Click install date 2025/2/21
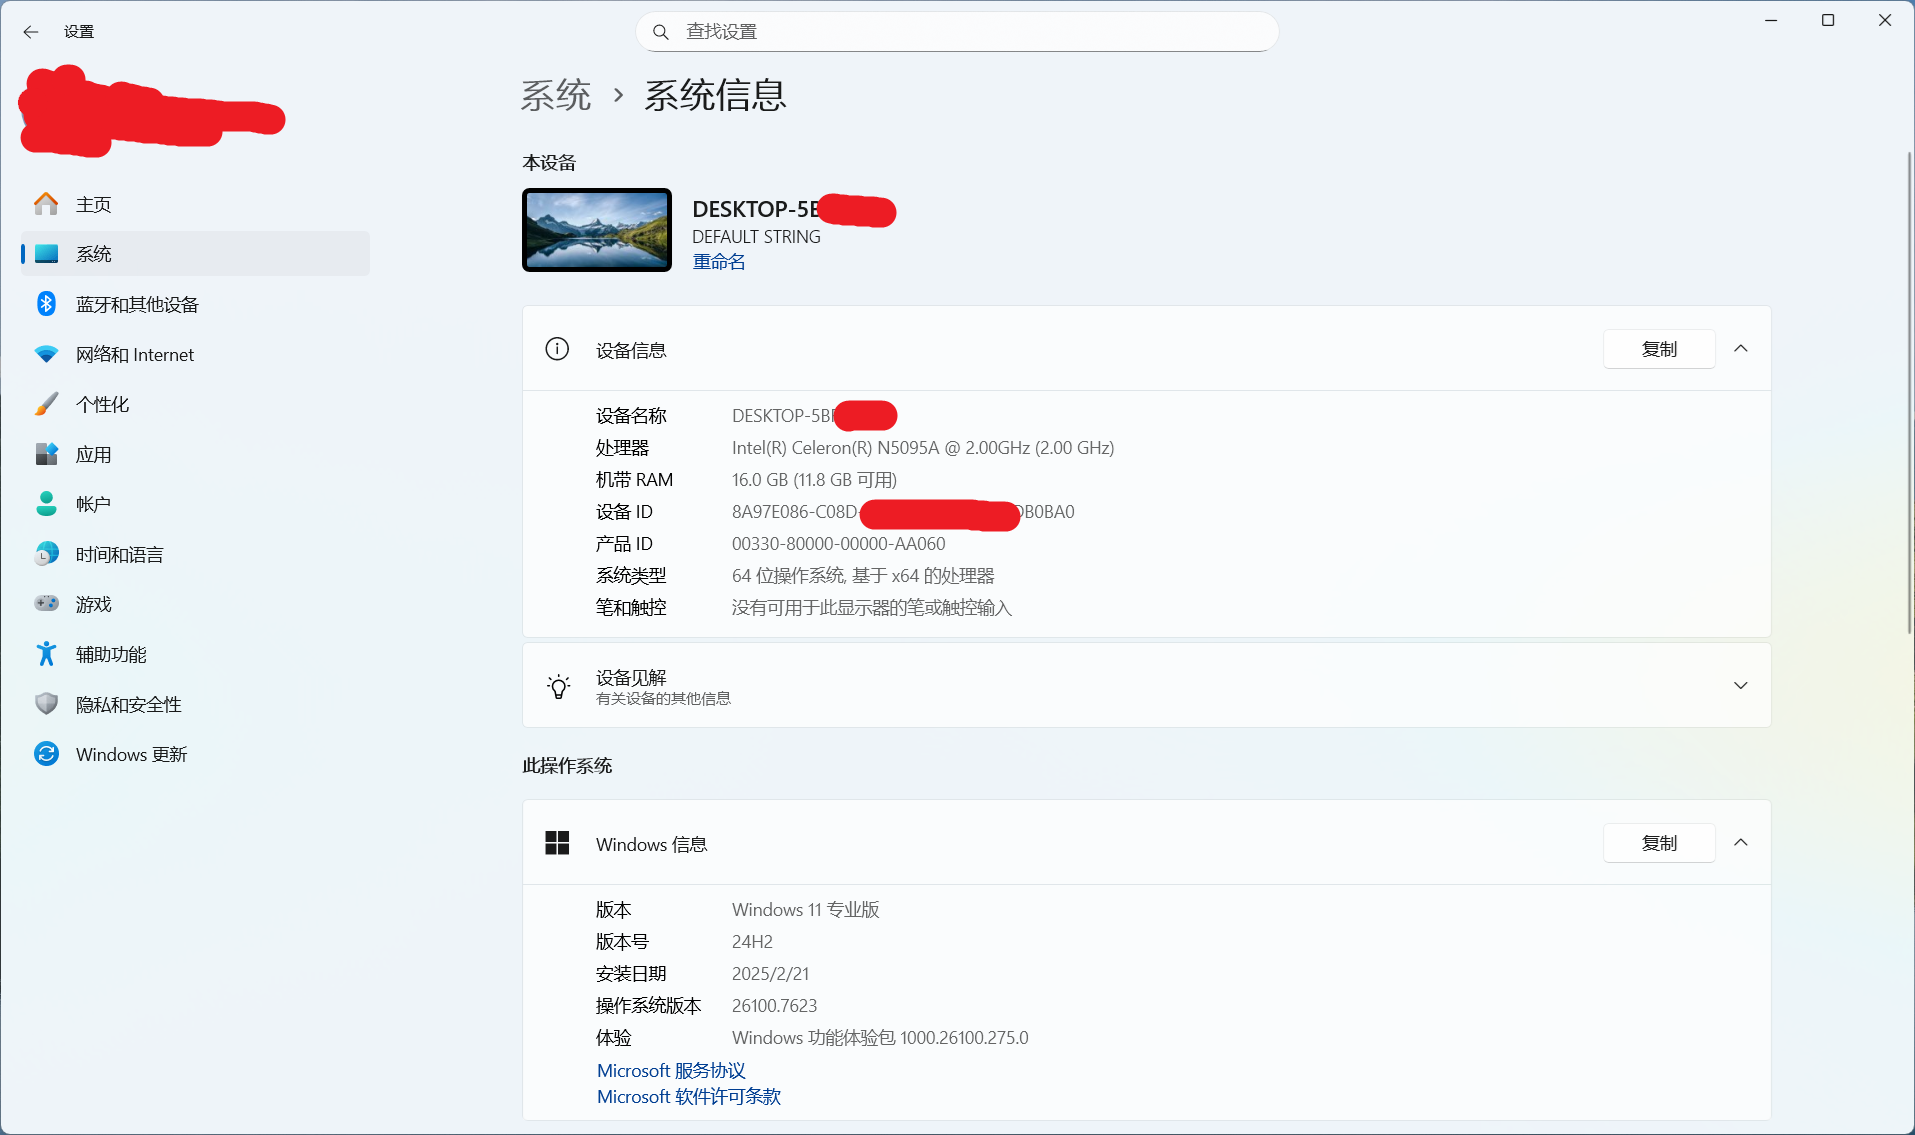Screen dimensions: 1915x1135 coord(771,974)
